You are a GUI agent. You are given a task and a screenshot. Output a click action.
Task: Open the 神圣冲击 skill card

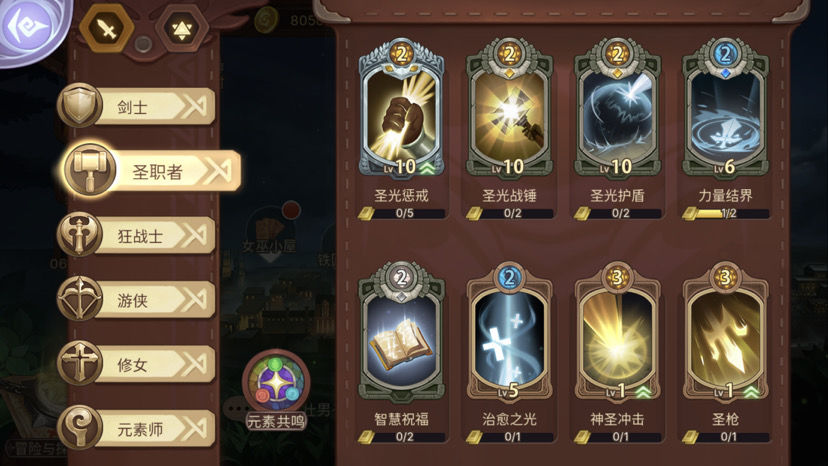617,333
